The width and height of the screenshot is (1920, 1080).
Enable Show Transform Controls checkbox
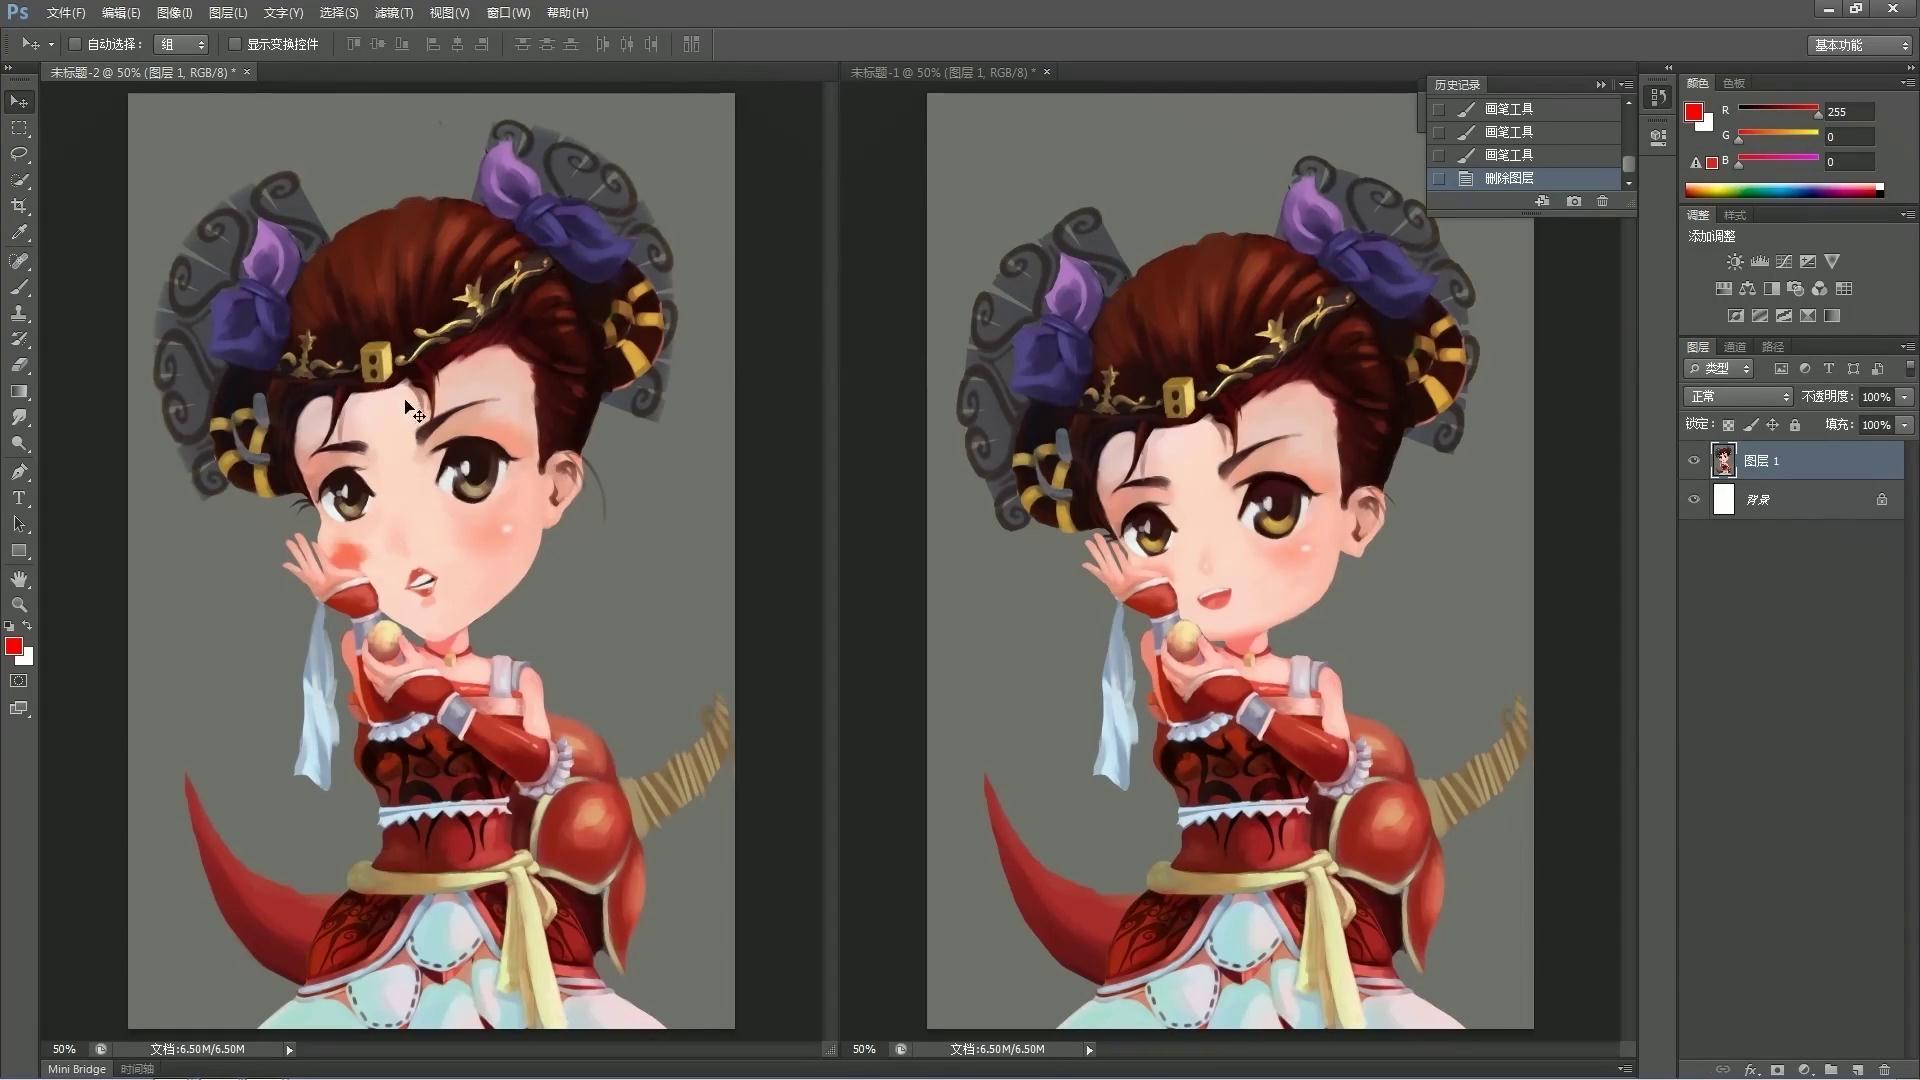coord(235,44)
